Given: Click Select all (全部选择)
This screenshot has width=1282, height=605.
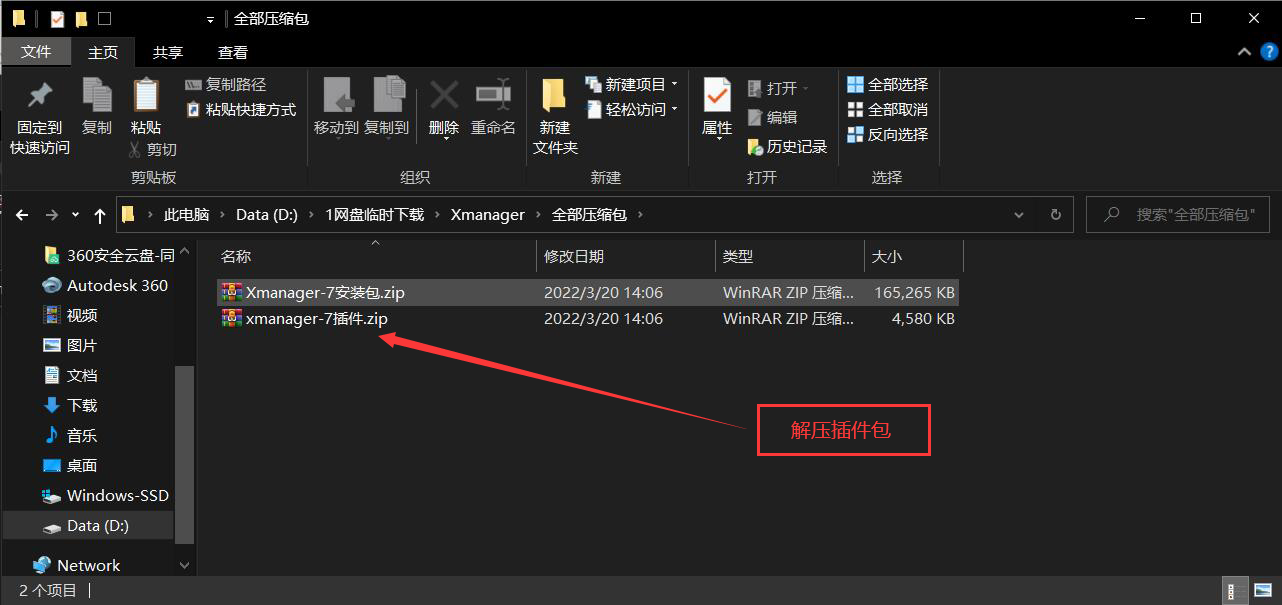Looking at the screenshot, I should pos(887,85).
